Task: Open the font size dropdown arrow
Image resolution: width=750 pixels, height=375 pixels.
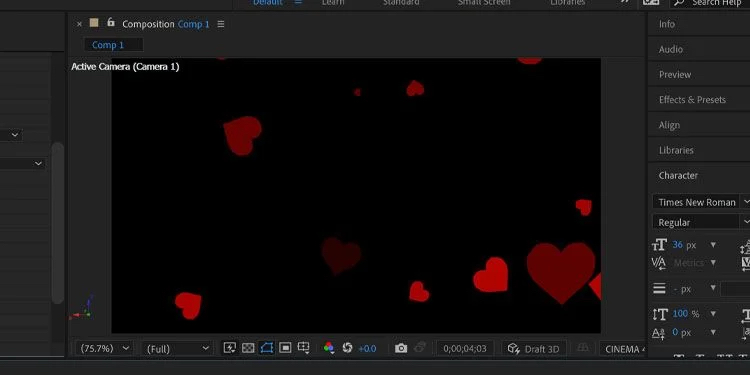Action: [x=713, y=245]
